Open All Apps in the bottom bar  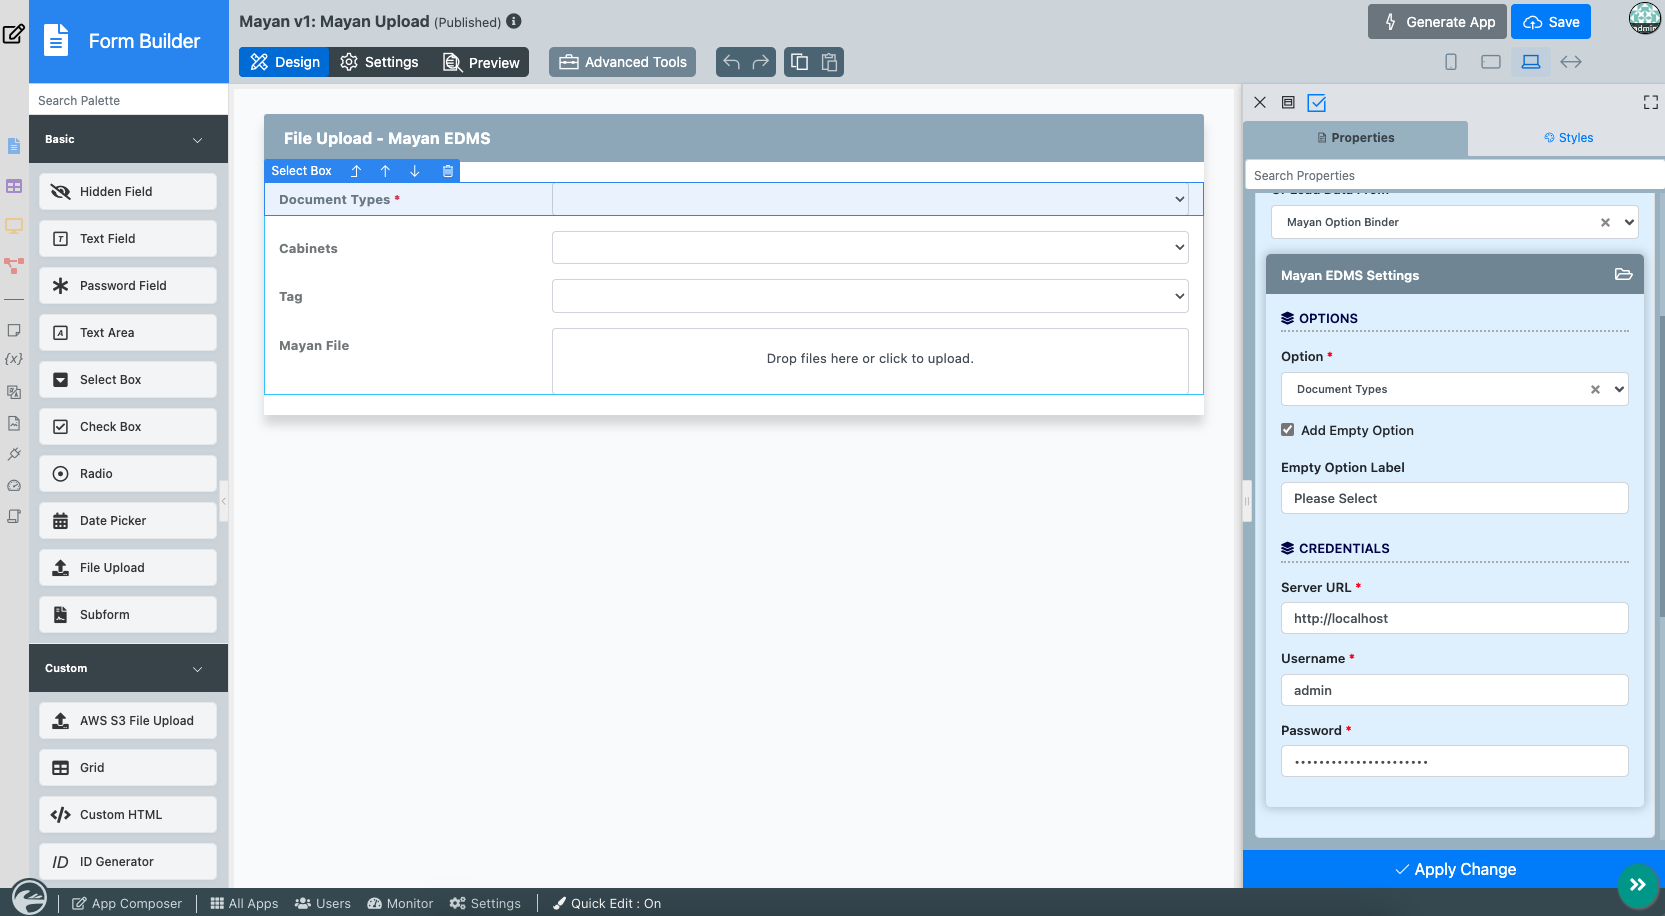pos(245,903)
